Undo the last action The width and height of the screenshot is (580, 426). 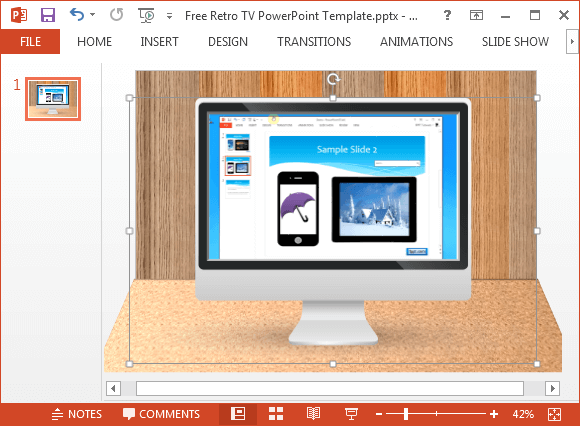pos(77,15)
